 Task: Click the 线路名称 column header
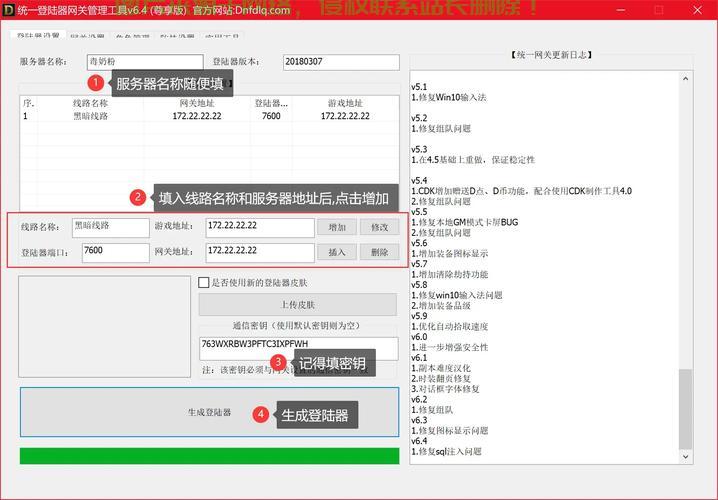pos(90,103)
